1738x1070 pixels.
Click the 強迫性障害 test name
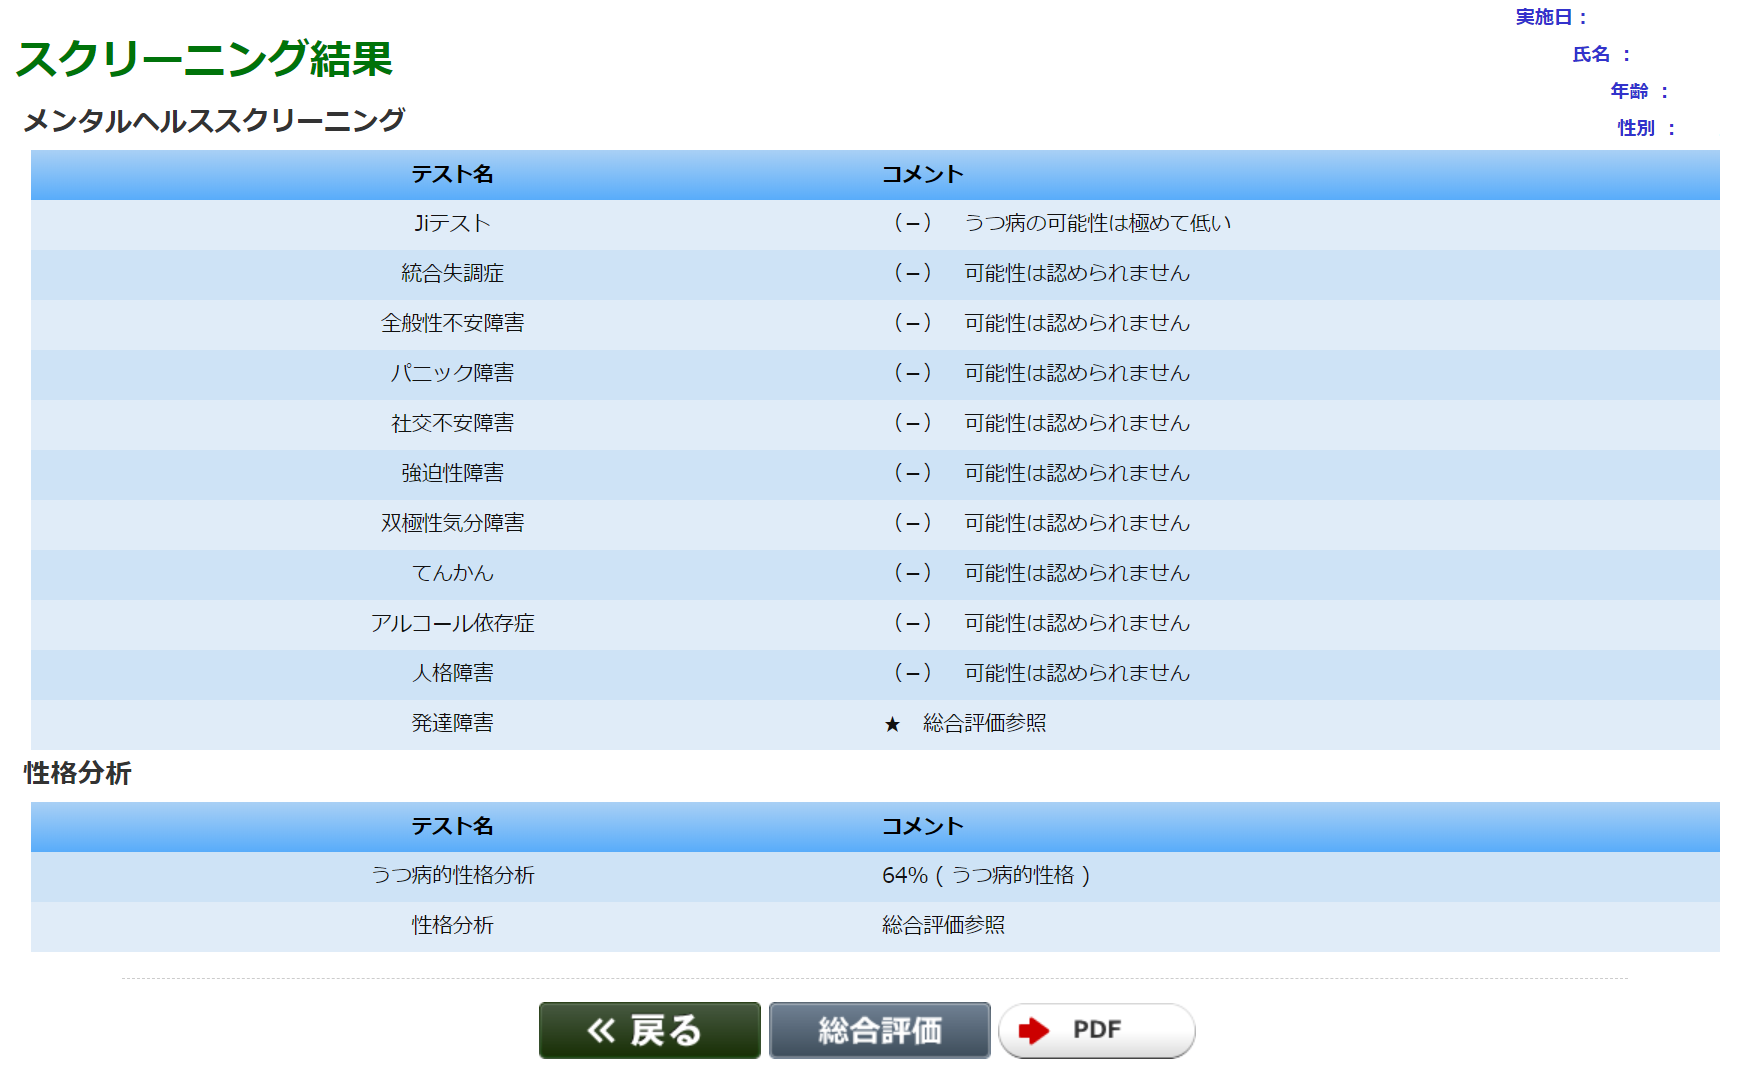[452, 473]
